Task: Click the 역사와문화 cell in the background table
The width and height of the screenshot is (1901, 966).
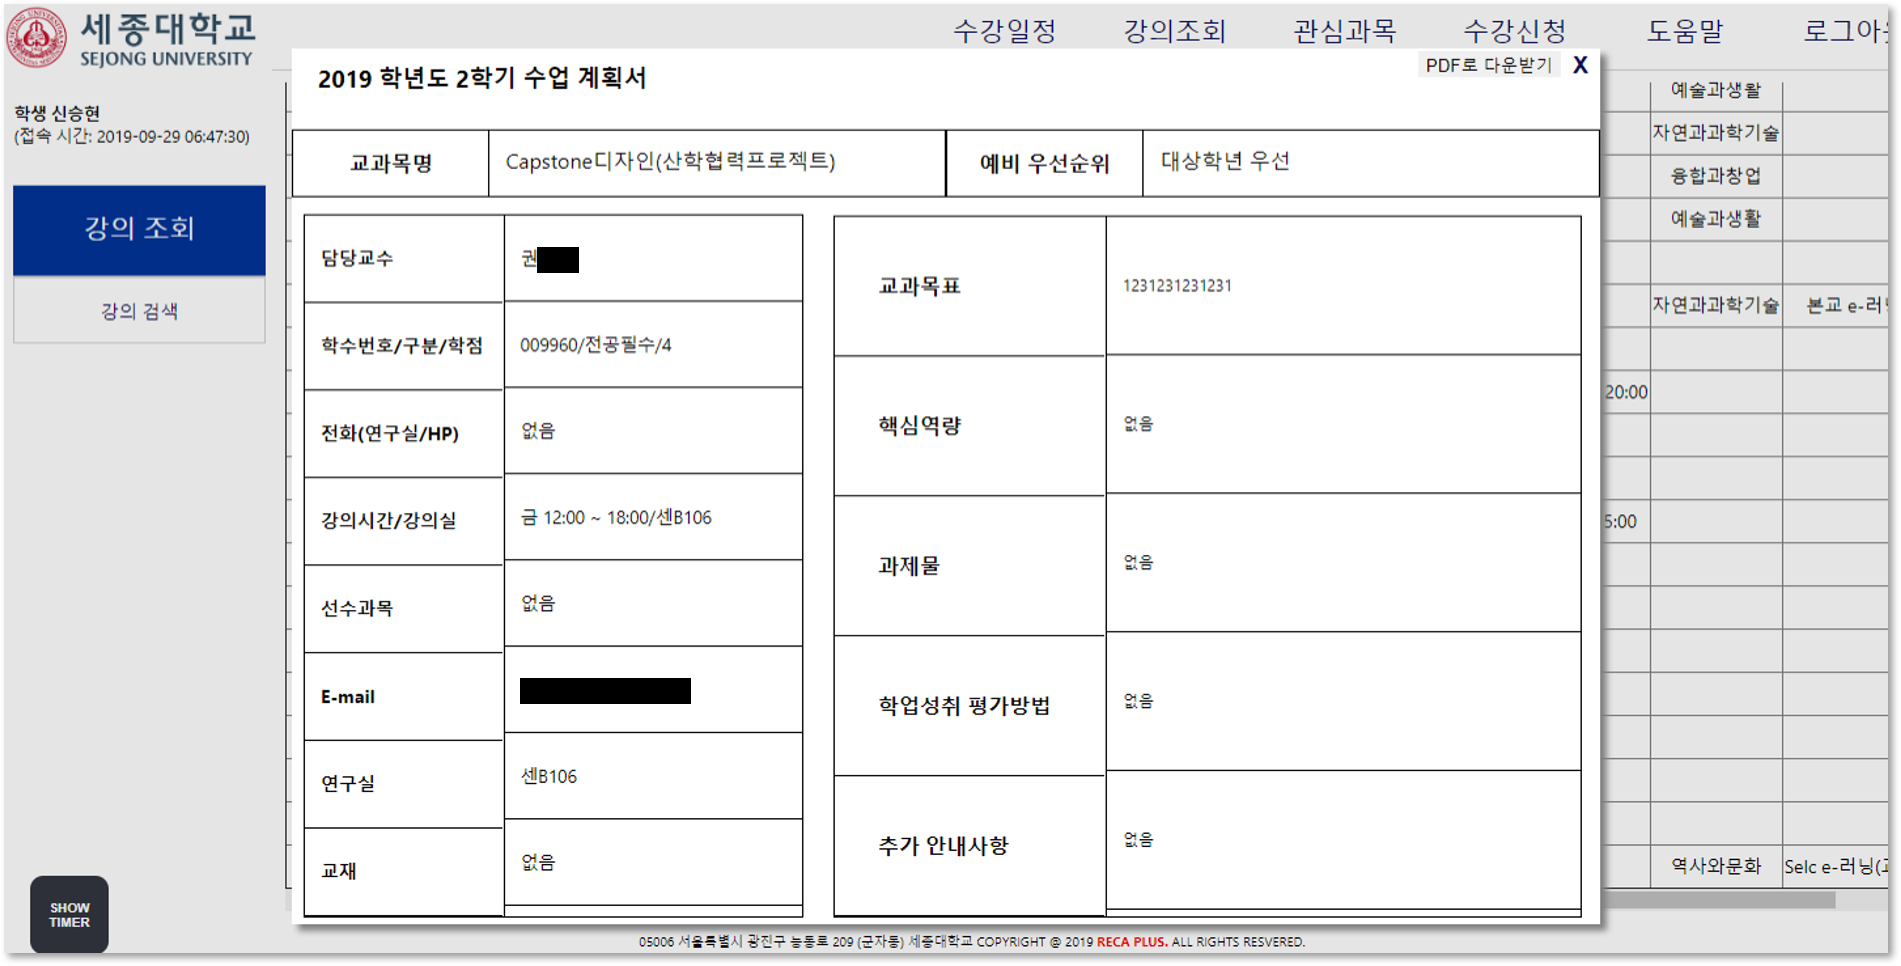Action: point(1716,866)
